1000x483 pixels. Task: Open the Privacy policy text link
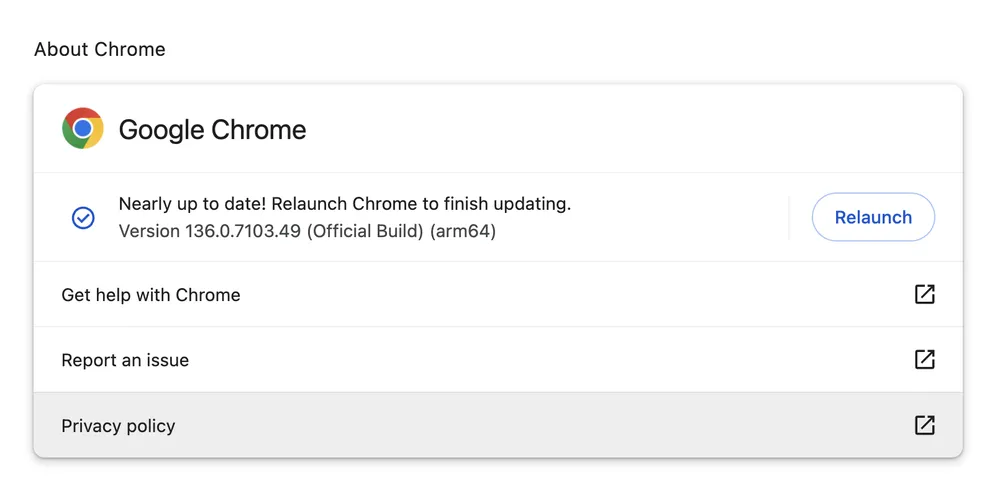click(x=118, y=426)
